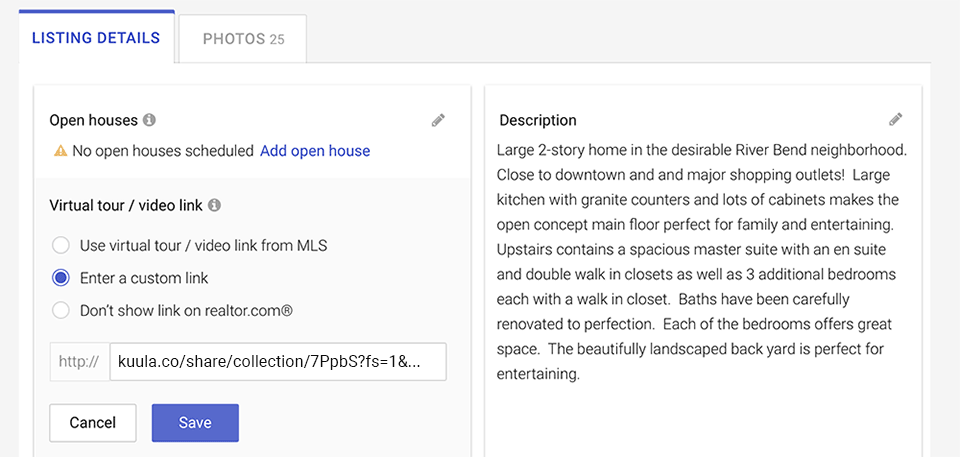This screenshot has width=960, height=457.
Task: Click the Open houses heading
Action: tap(93, 120)
